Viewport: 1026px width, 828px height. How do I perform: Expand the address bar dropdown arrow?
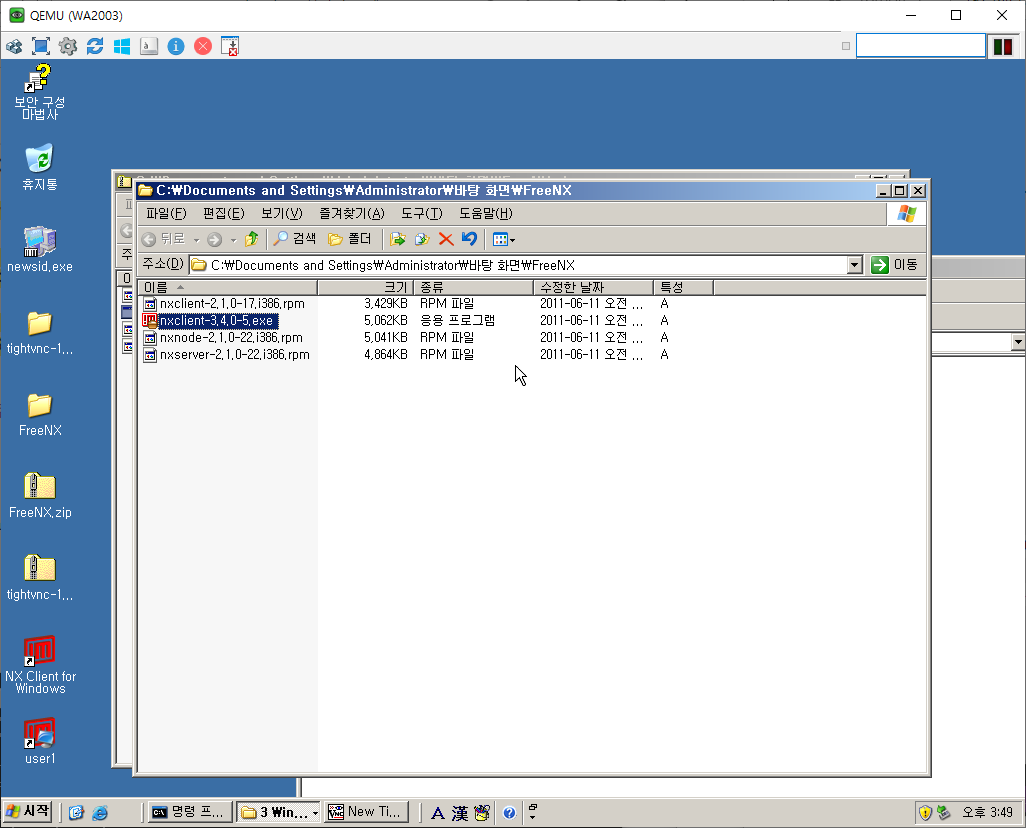pos(855,265)
